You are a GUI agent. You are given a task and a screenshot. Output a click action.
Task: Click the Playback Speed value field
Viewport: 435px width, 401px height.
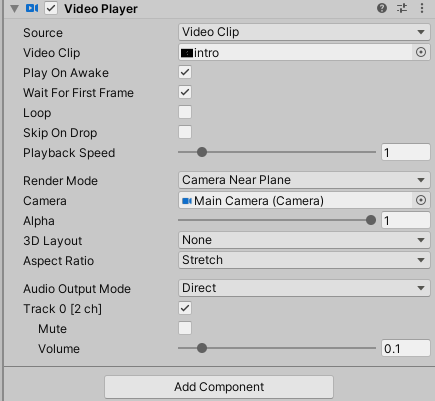coord(406,152)
